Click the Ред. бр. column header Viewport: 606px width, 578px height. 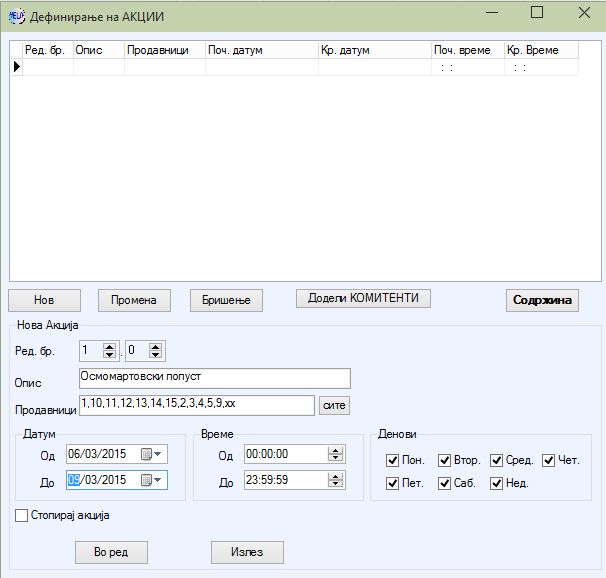coord(48,50)
